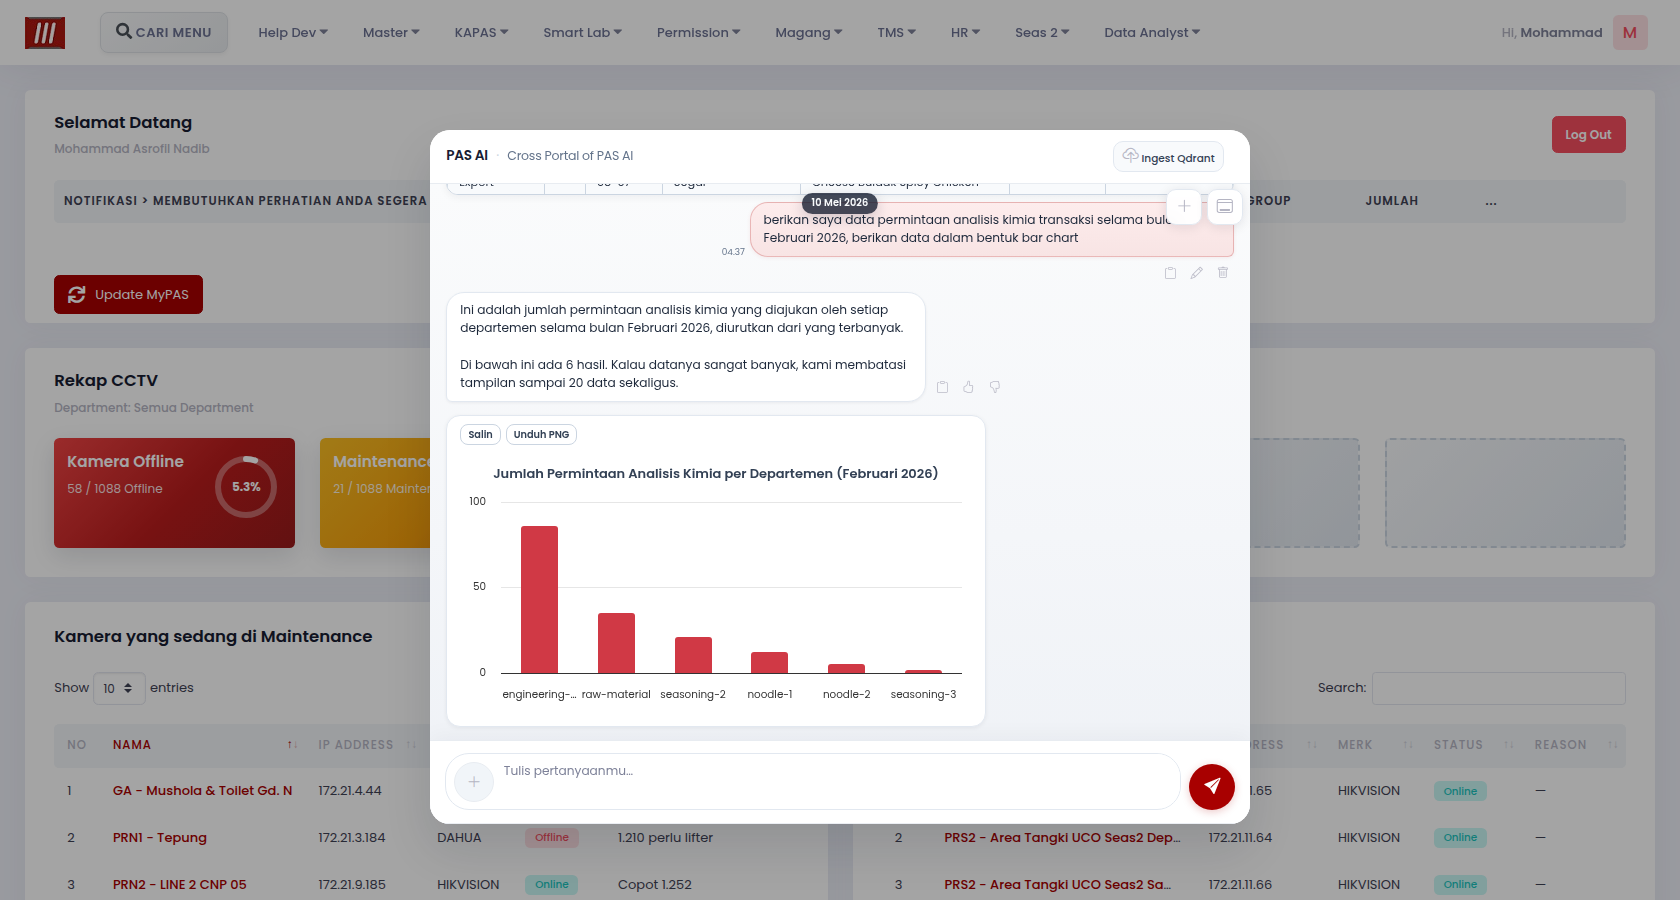Viewport: 1680px width, 900px height.
Task: Edit the user's message with the pencil icon
Action: tap(1196, 273)
